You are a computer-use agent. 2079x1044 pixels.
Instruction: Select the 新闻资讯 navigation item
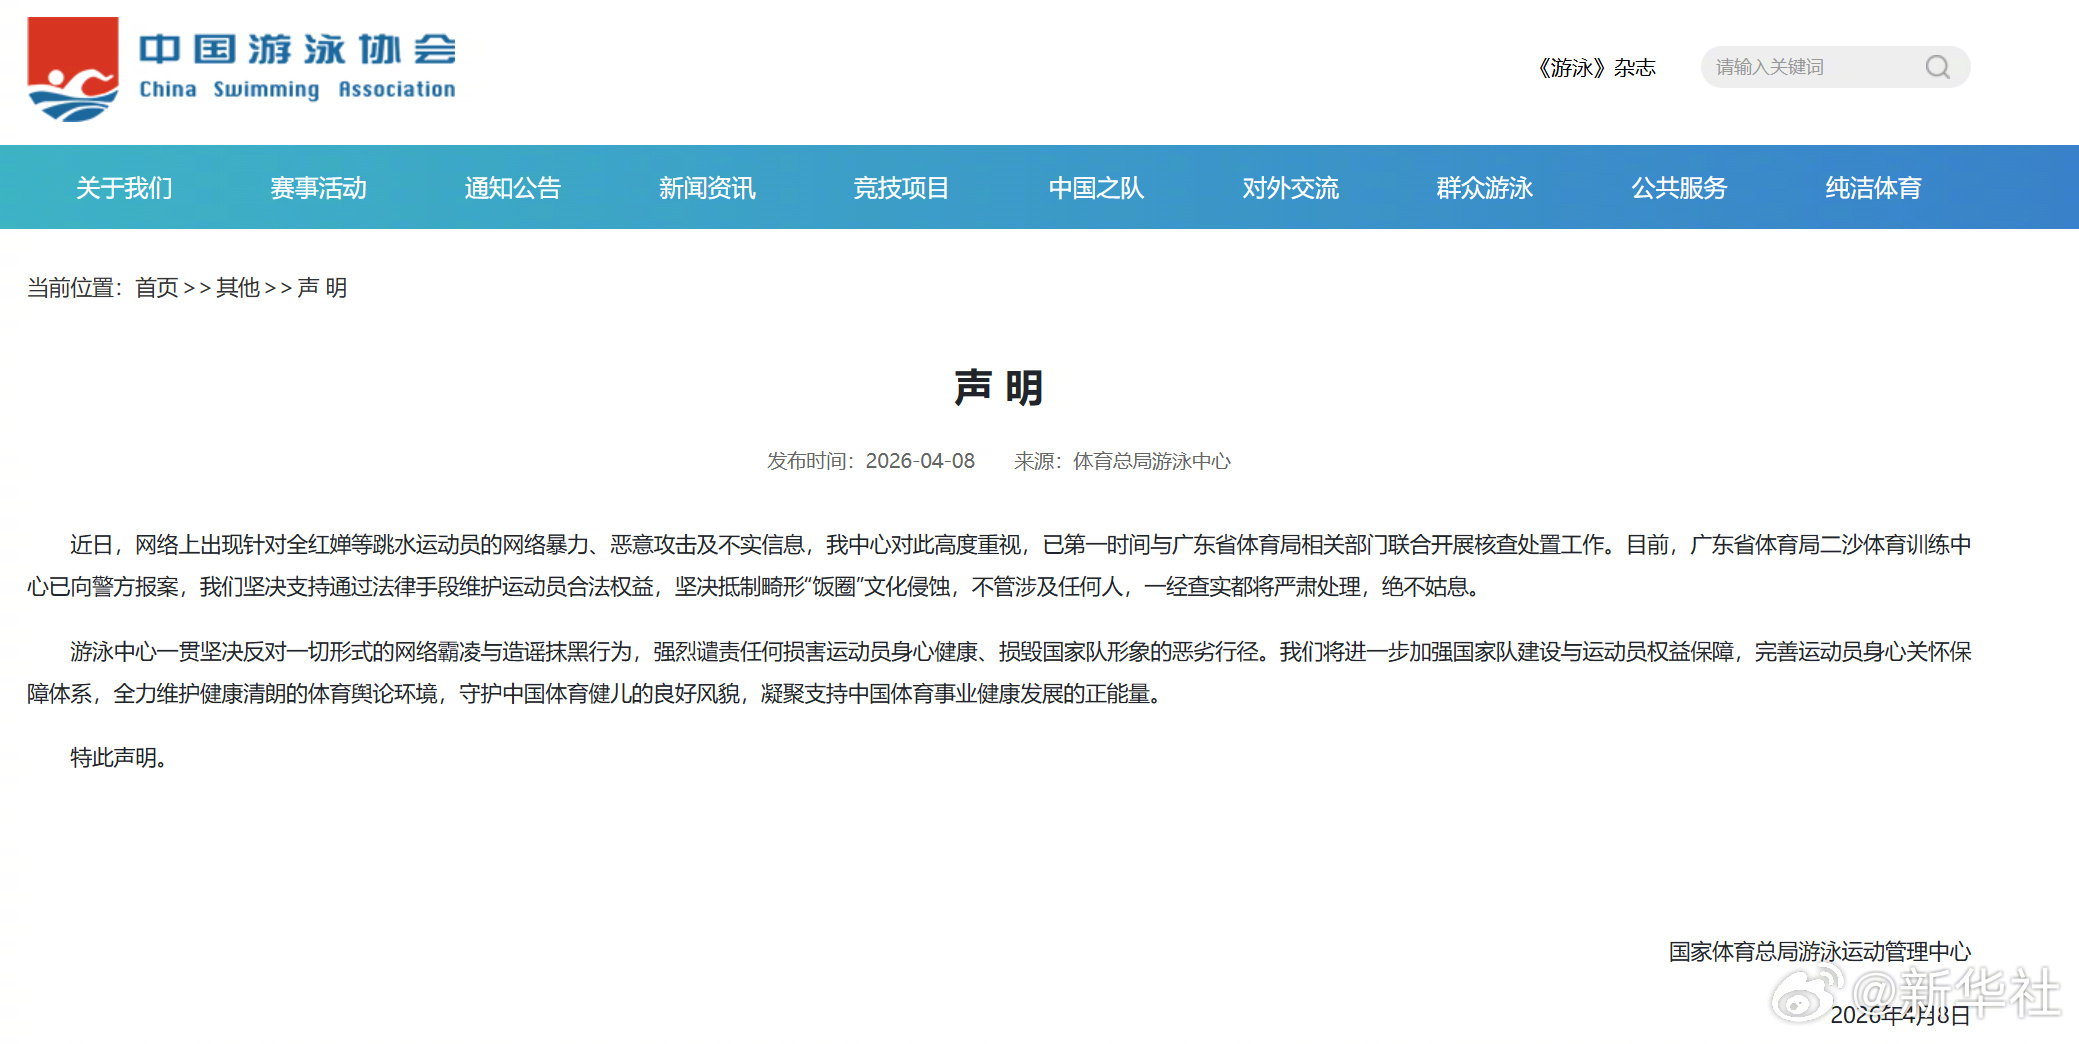point(706,188)
